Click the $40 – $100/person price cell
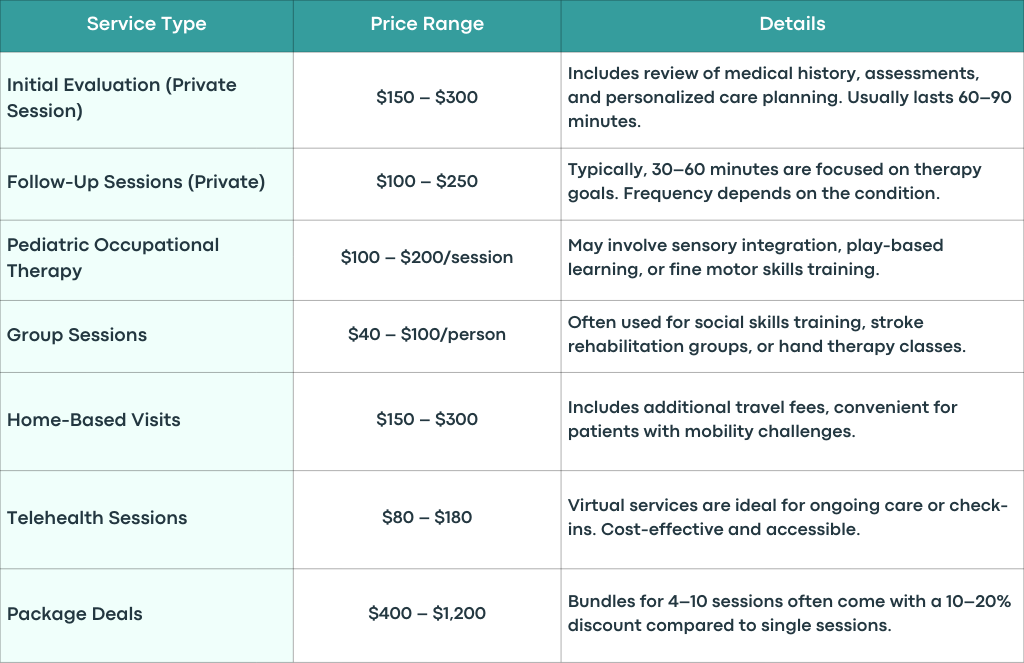Image resolution: width=1024 pixels, height=663 pixels. 427,334
